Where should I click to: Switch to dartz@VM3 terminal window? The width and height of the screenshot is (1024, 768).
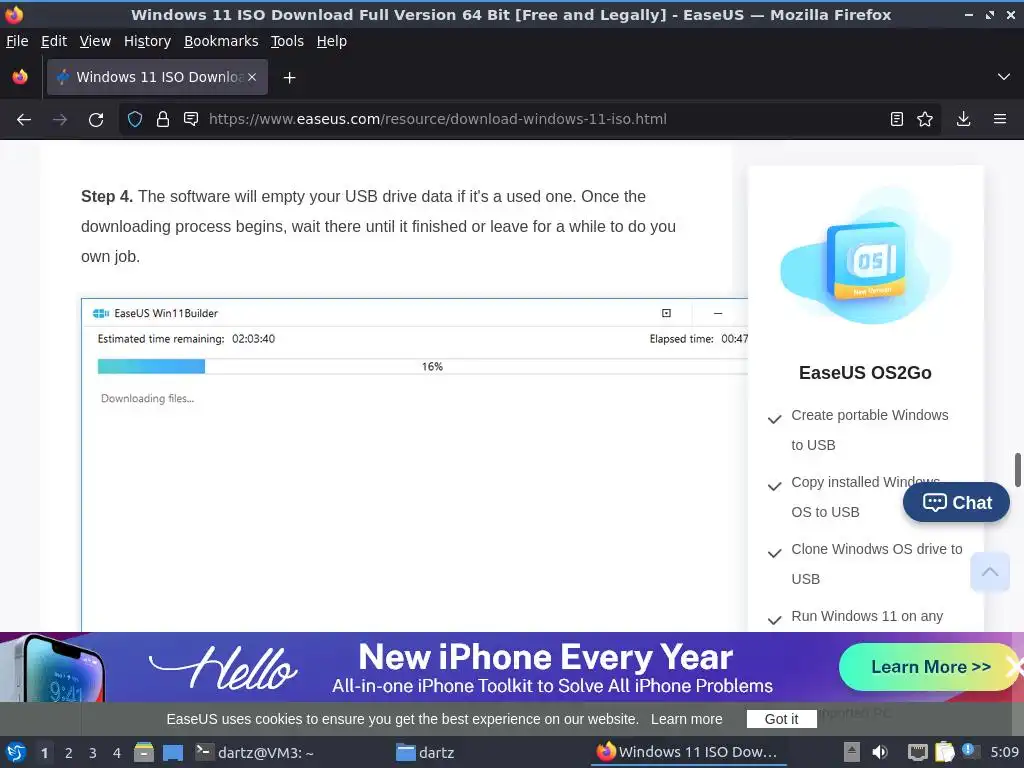tap(256, 752)
